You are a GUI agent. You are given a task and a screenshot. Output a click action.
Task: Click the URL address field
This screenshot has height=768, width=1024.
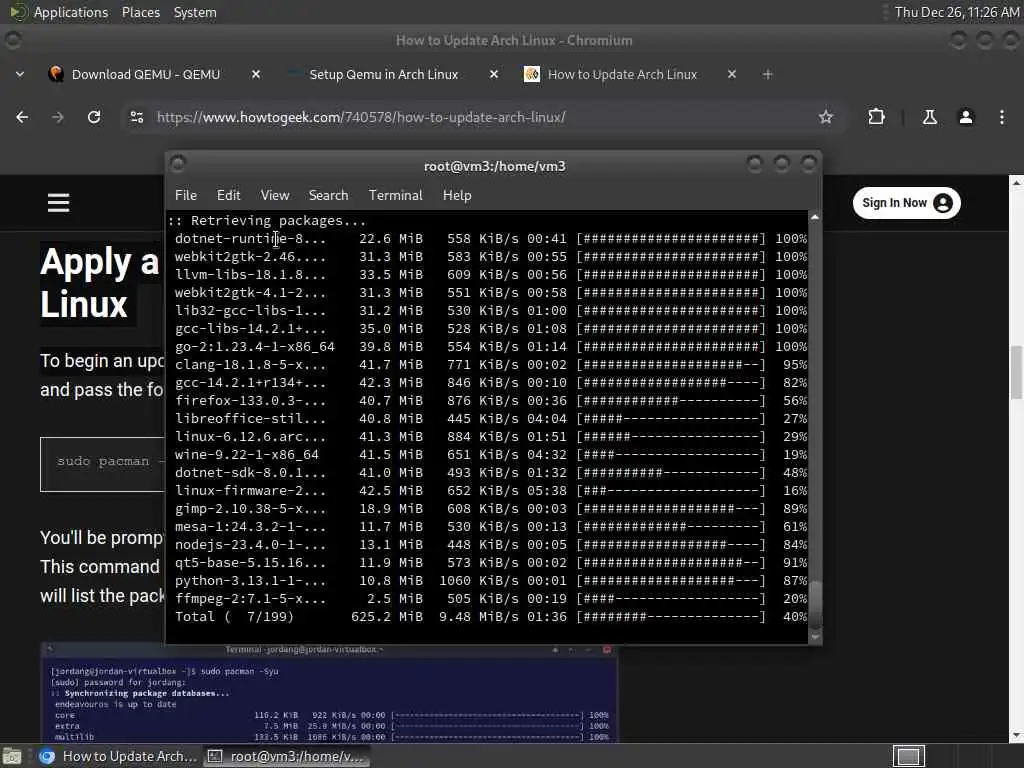[483, 117]
